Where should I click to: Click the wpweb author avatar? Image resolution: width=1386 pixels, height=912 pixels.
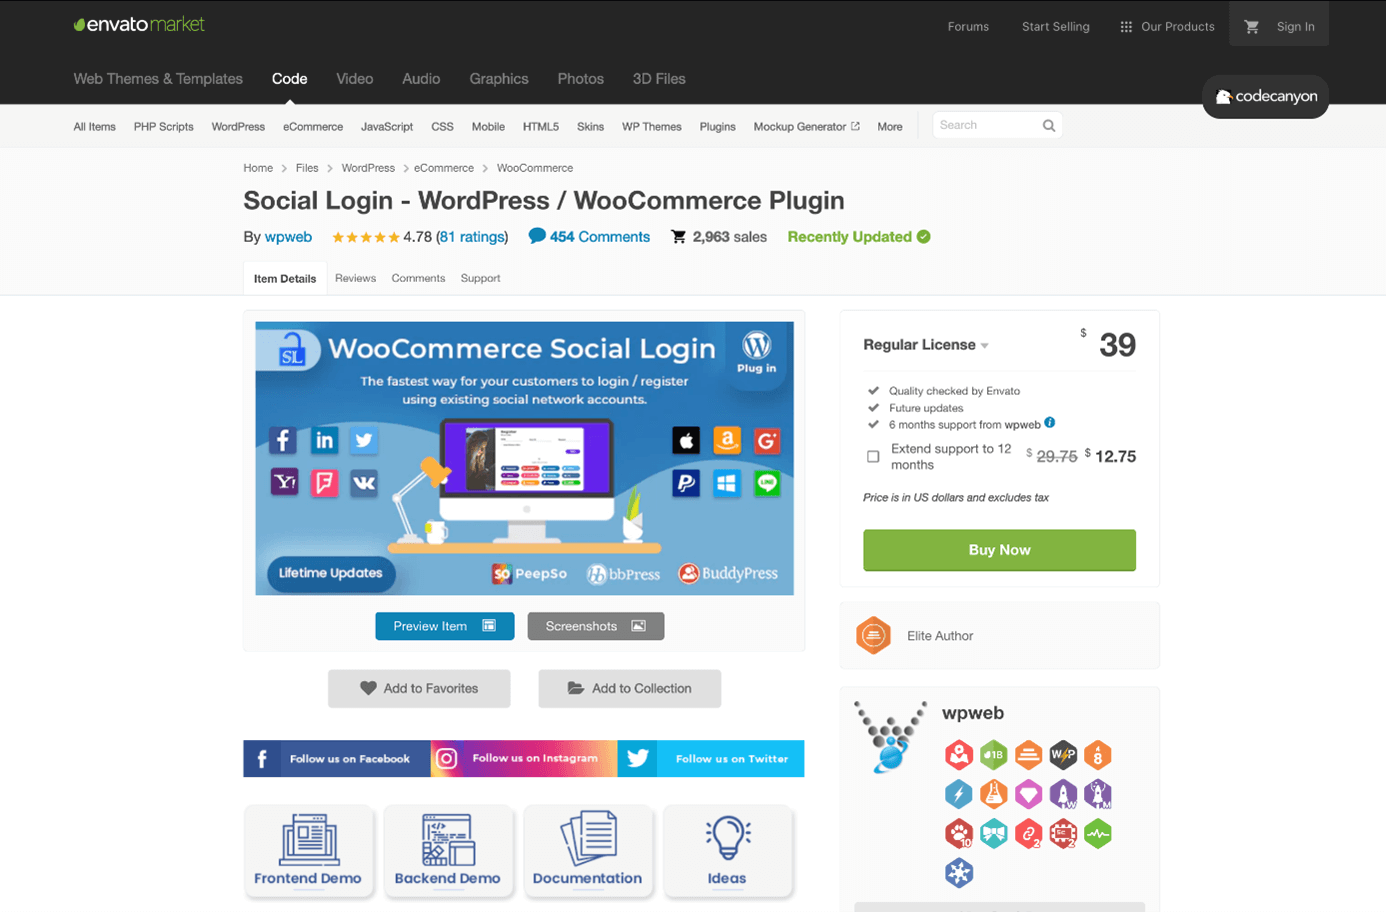[x=890, y=737]
